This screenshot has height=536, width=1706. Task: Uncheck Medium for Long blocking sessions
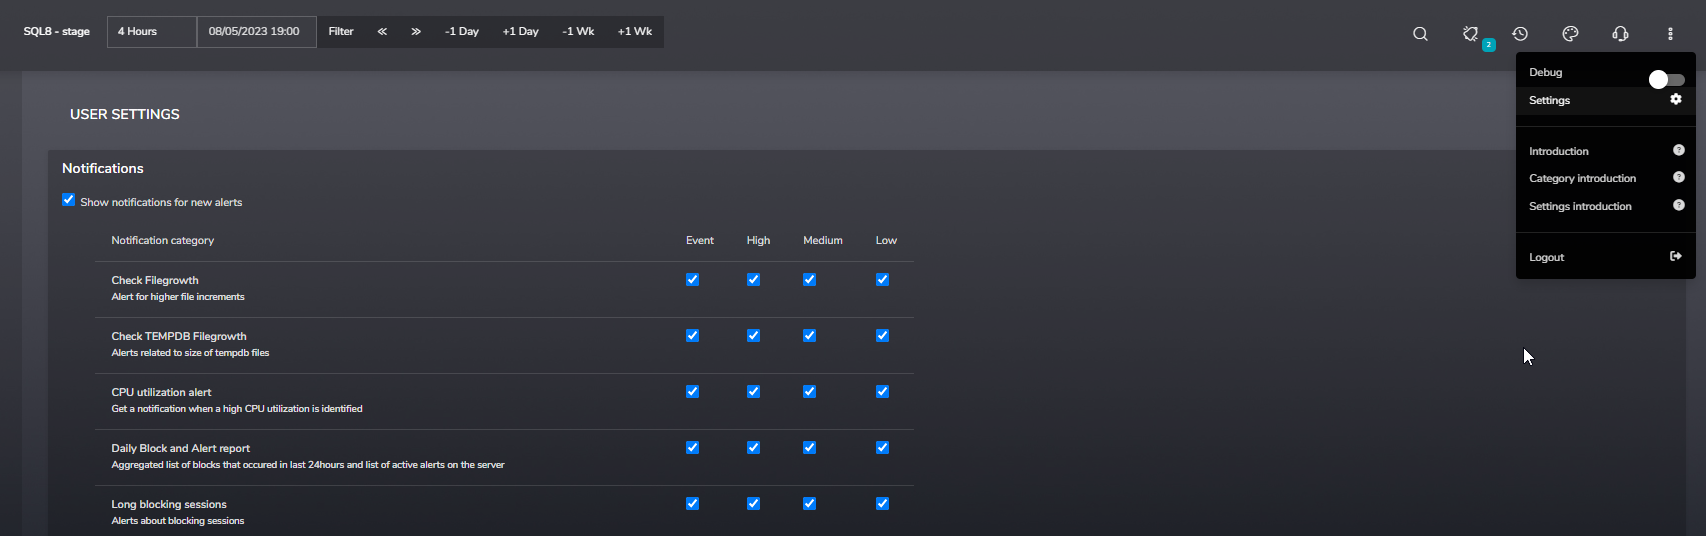click(809, 504)
